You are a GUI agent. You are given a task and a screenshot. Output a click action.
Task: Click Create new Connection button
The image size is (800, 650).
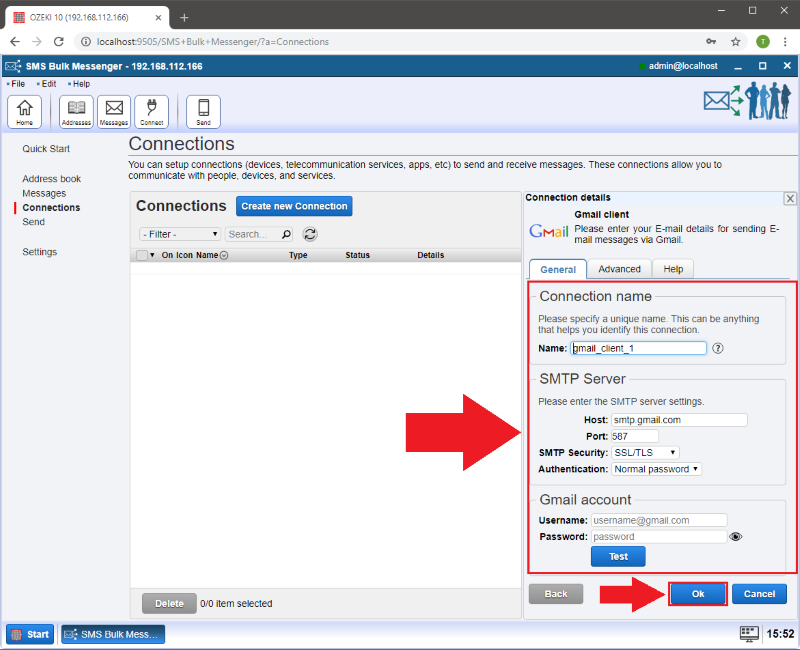(294, 206)
